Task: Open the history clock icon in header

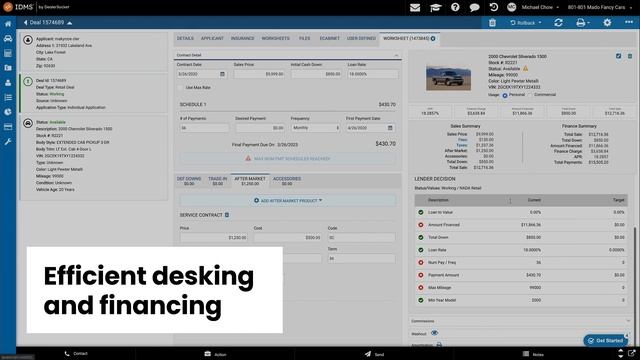Action: tap(494, 7)
